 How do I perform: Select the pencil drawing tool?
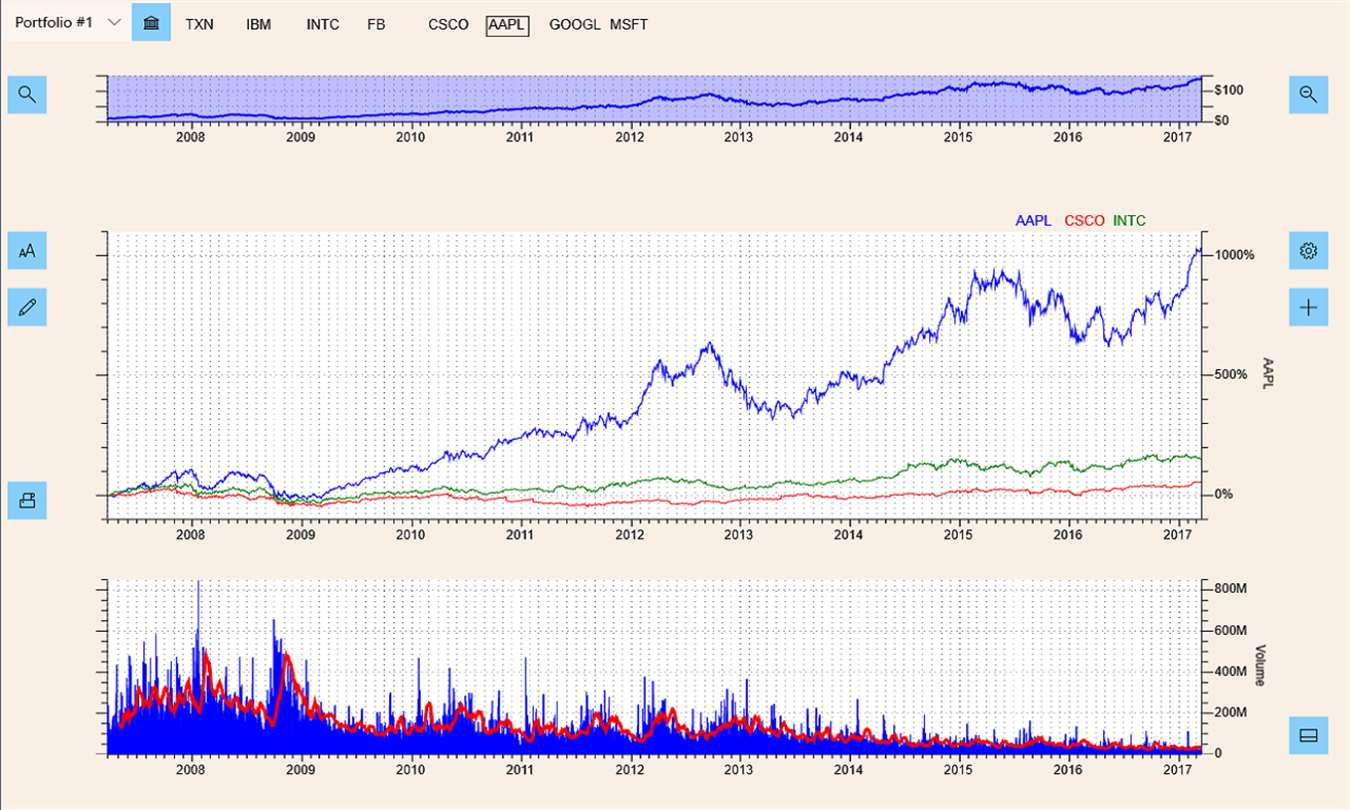pyautogui.click(x=27, y=307)
